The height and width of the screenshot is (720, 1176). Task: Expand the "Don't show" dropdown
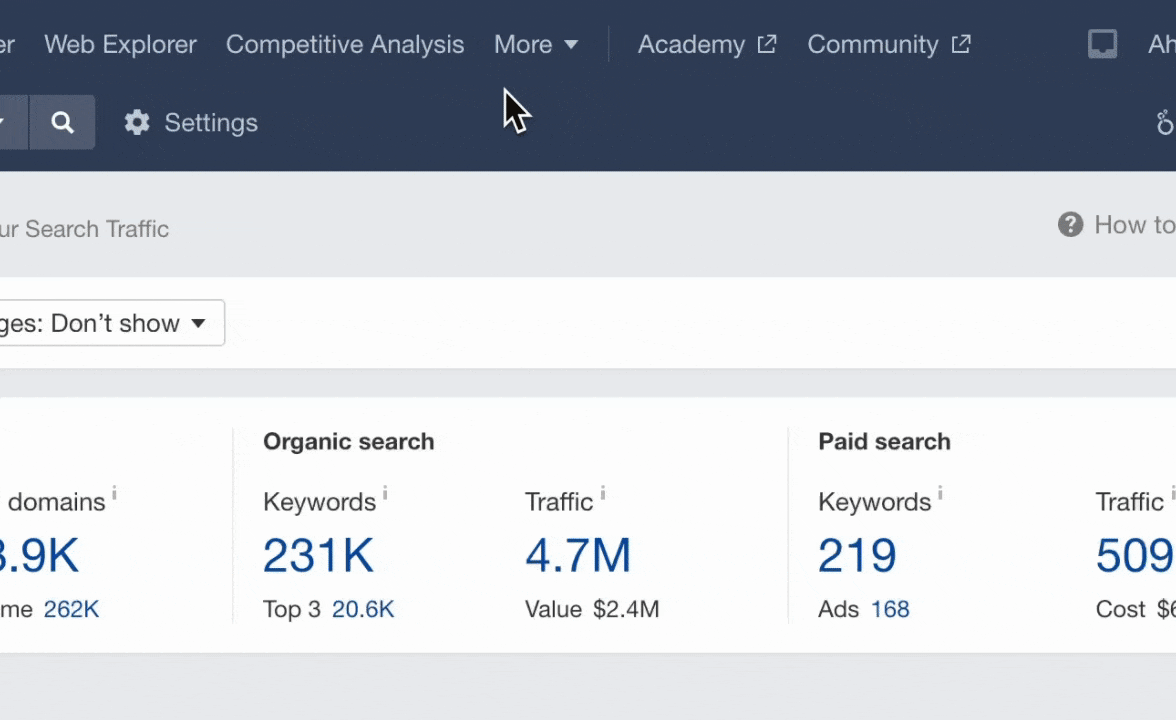pyautogui.click(x=110, y=323)
